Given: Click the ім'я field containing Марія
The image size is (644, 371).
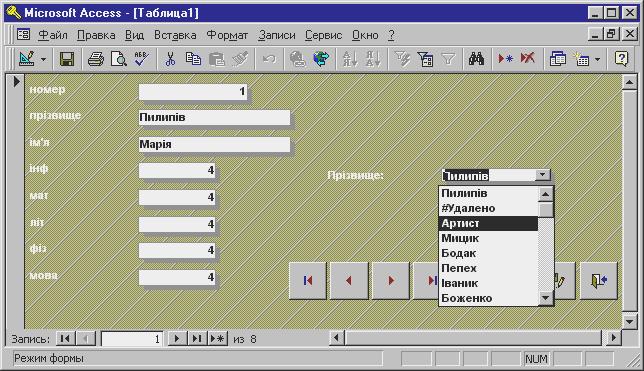Looking at the screenshot, I should 214,144.
